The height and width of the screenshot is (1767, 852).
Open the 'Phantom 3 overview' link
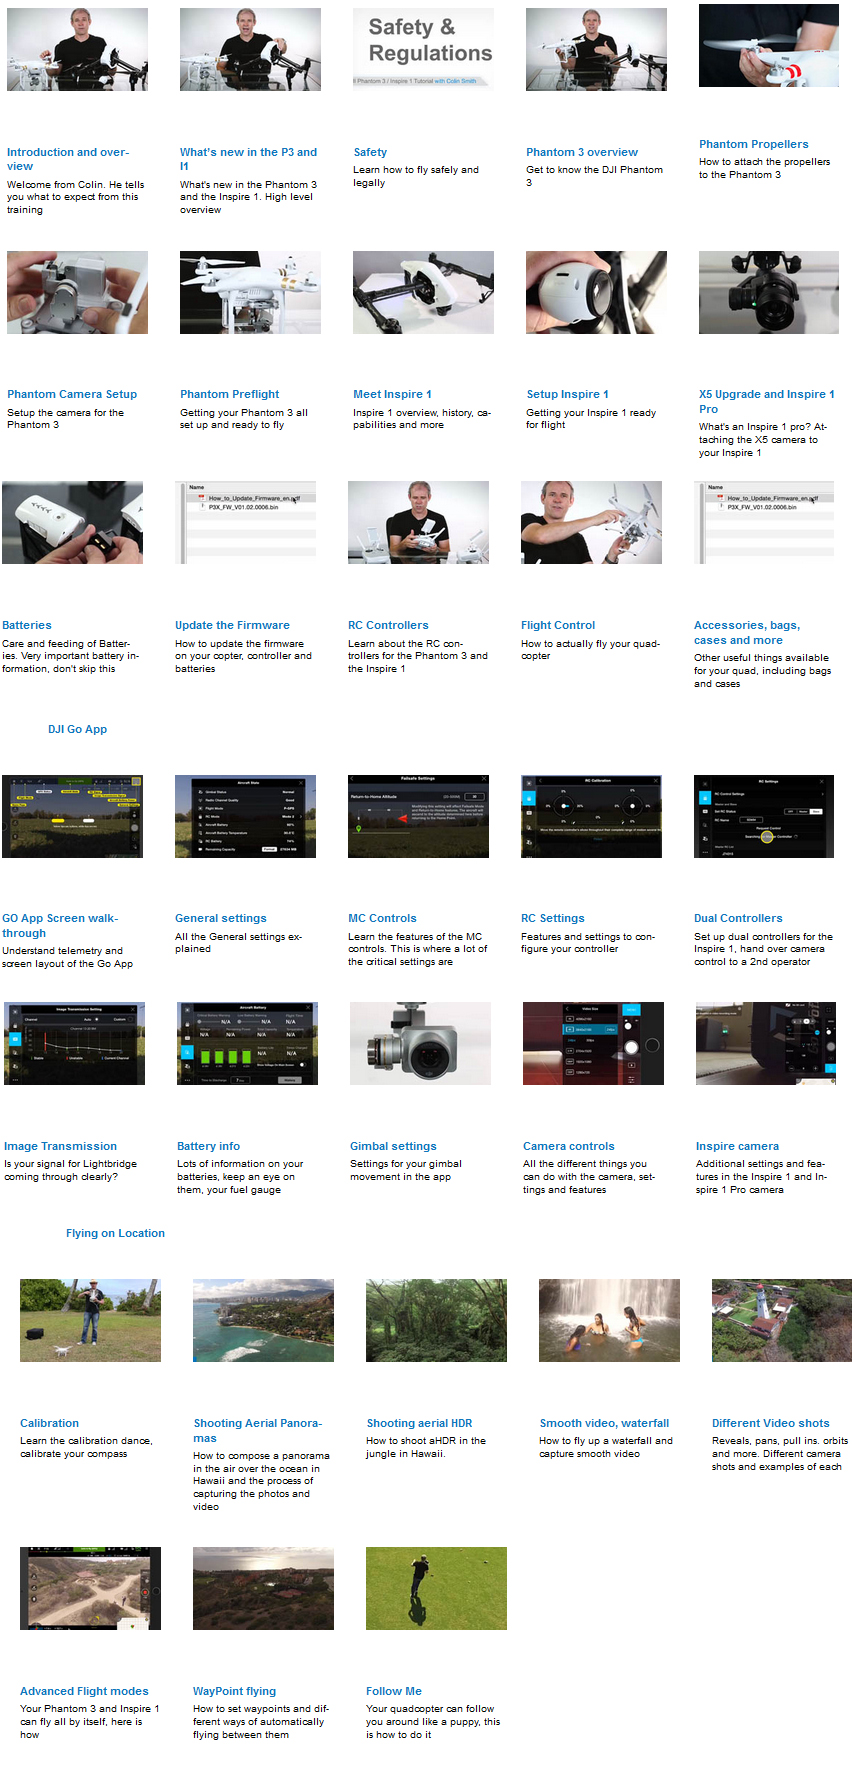click(582, 152)
